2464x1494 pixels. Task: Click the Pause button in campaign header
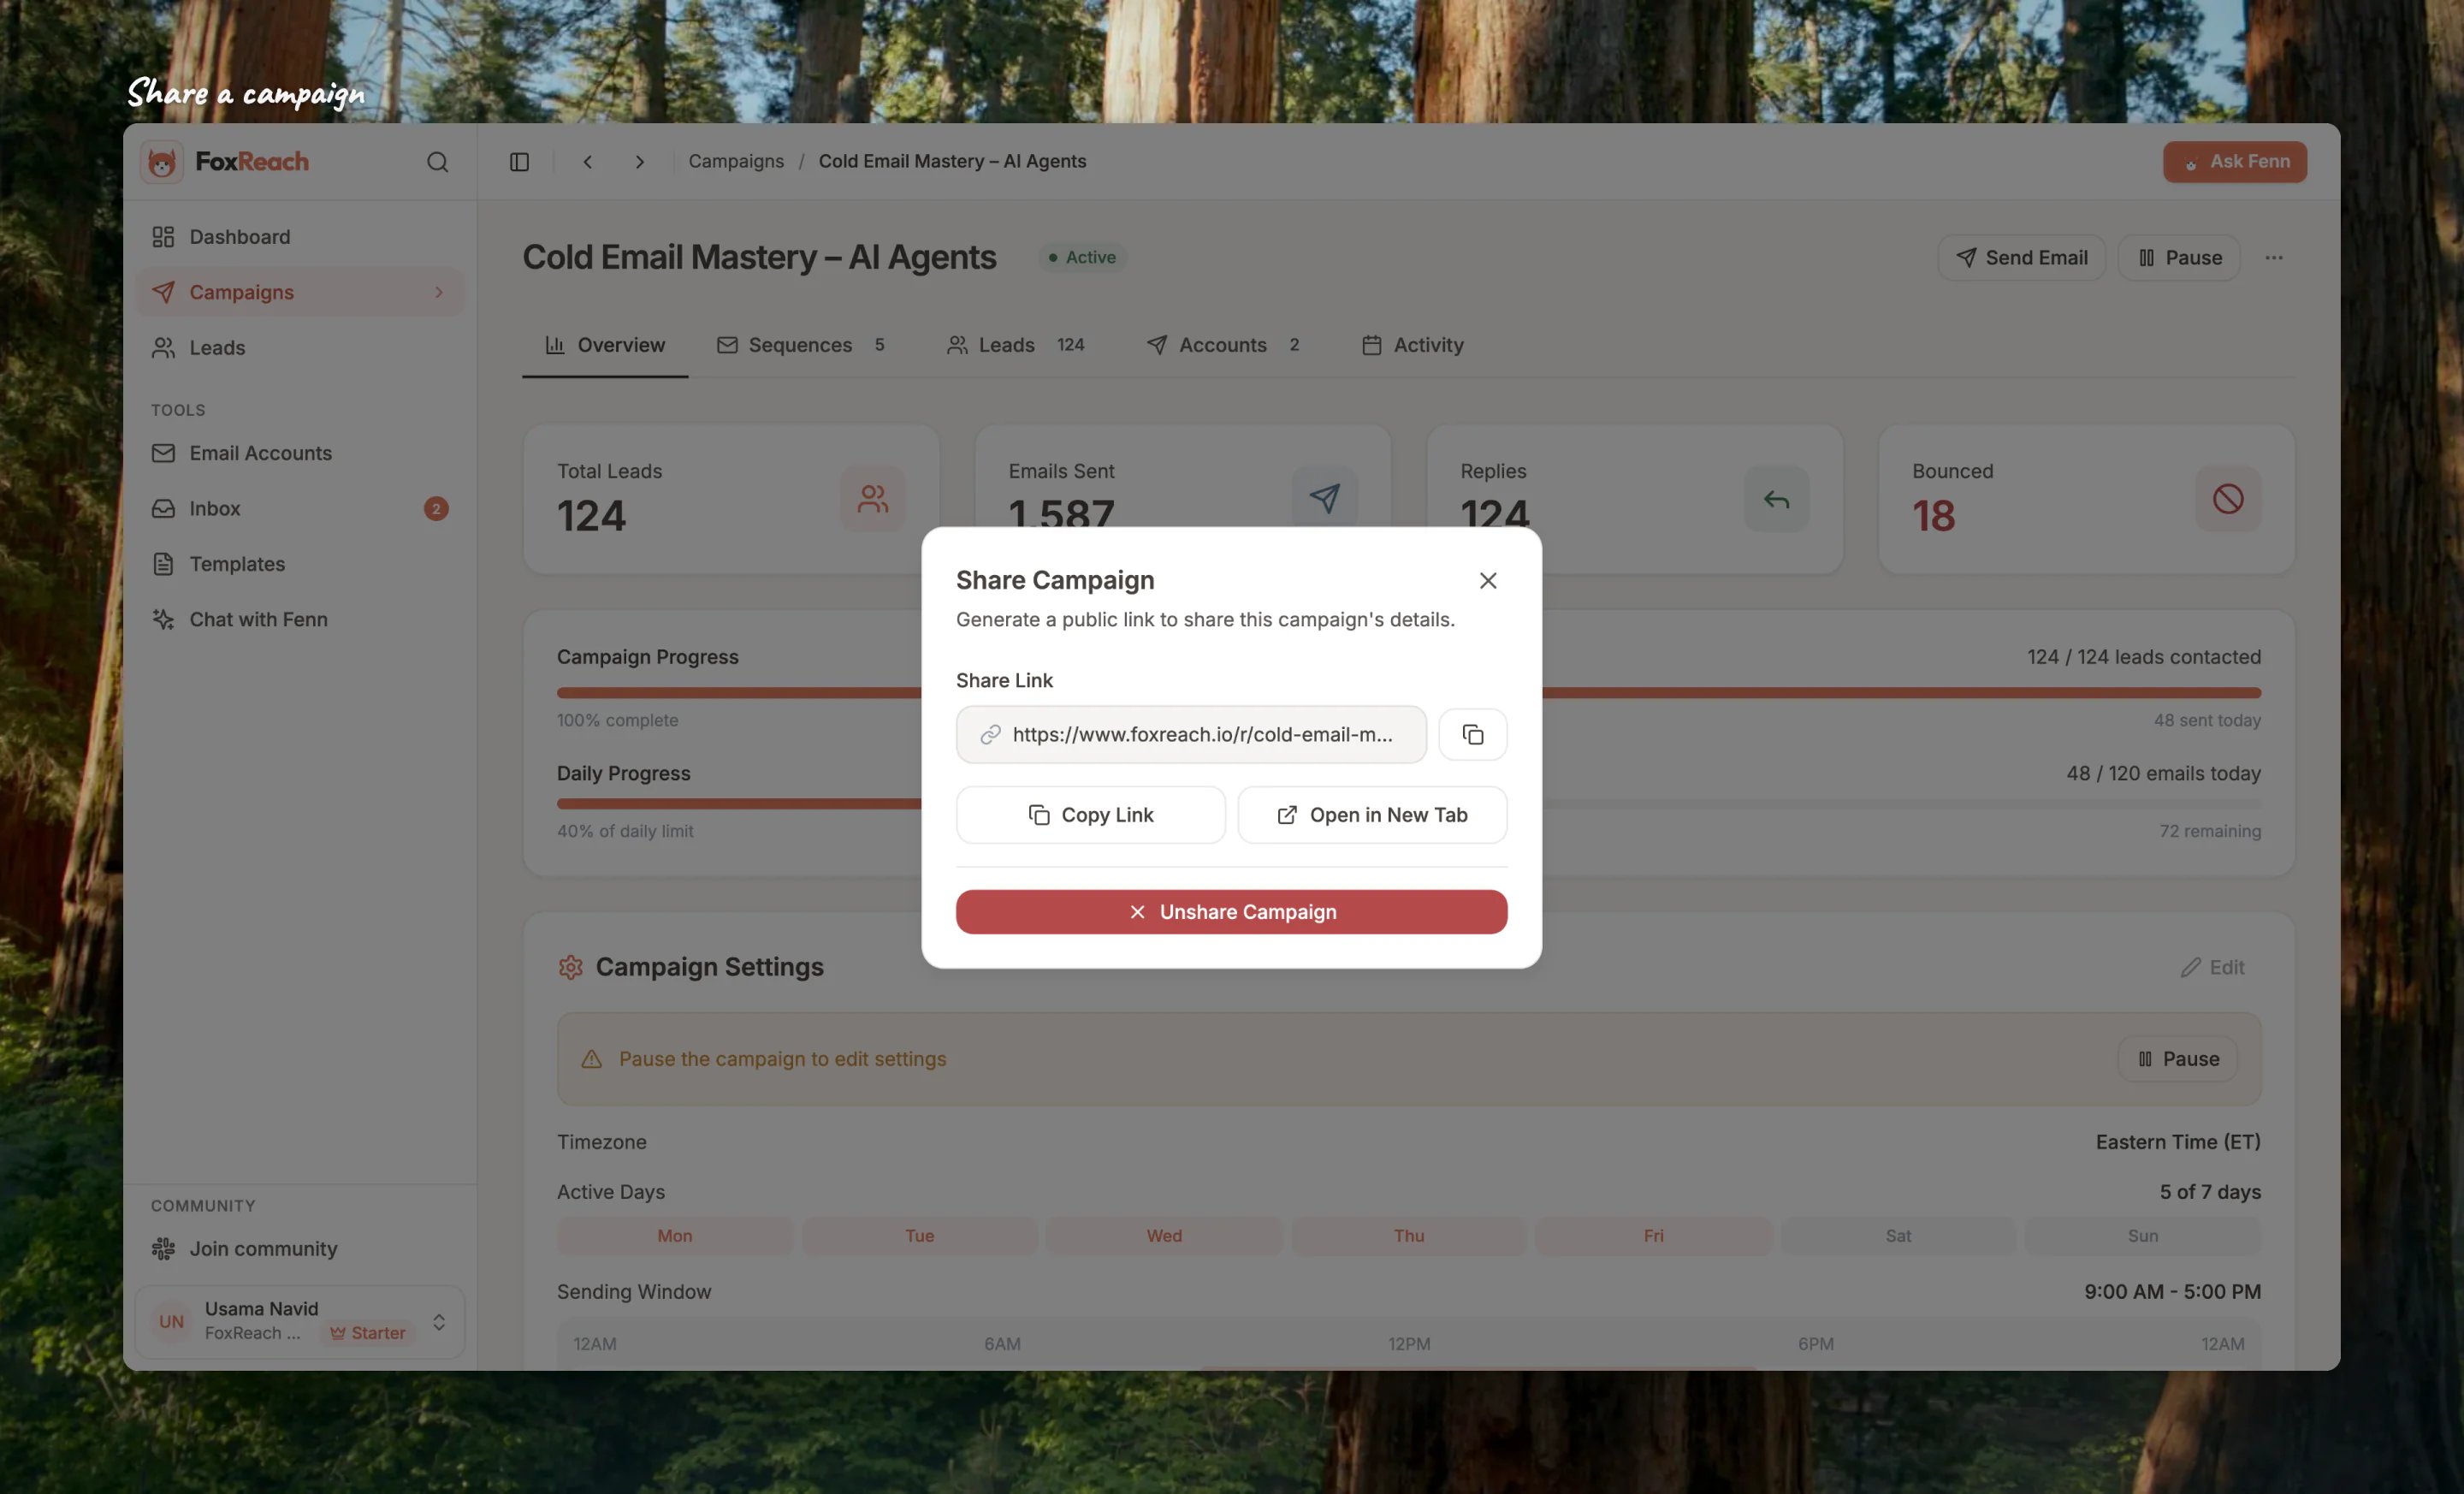click(2179, 258)
